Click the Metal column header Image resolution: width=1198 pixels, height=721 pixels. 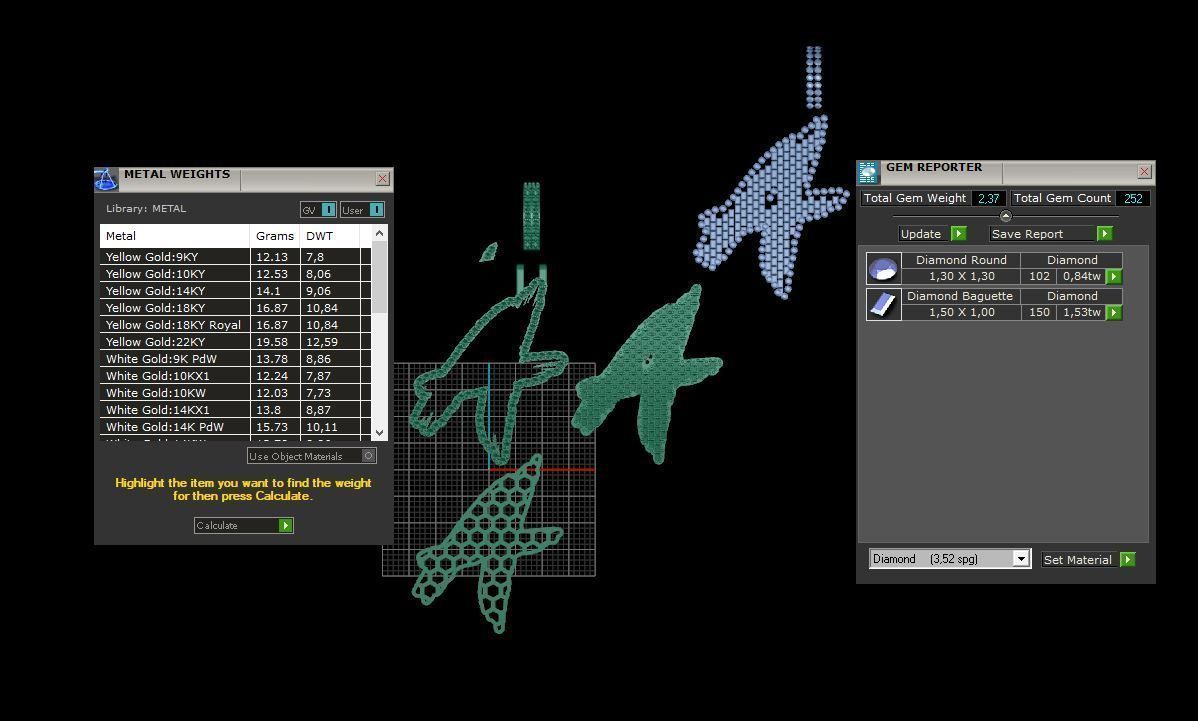click(x=175, y=236)
